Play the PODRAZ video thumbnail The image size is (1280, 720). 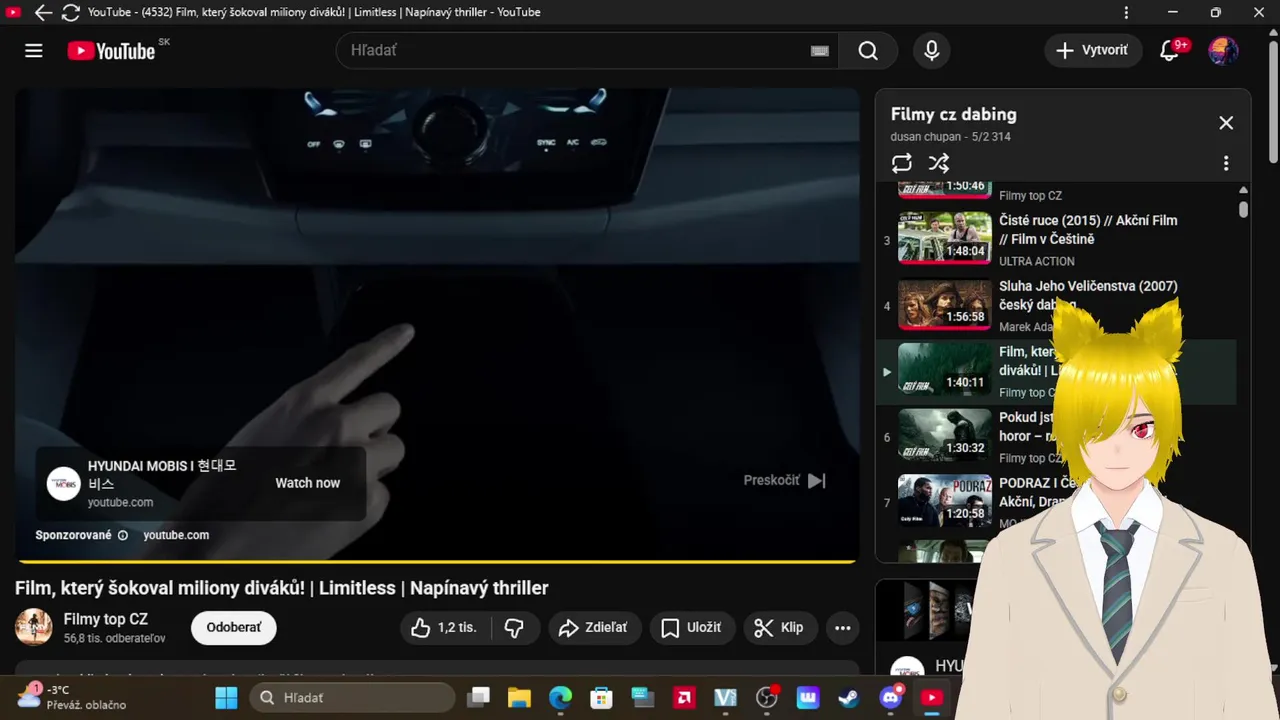945,500
